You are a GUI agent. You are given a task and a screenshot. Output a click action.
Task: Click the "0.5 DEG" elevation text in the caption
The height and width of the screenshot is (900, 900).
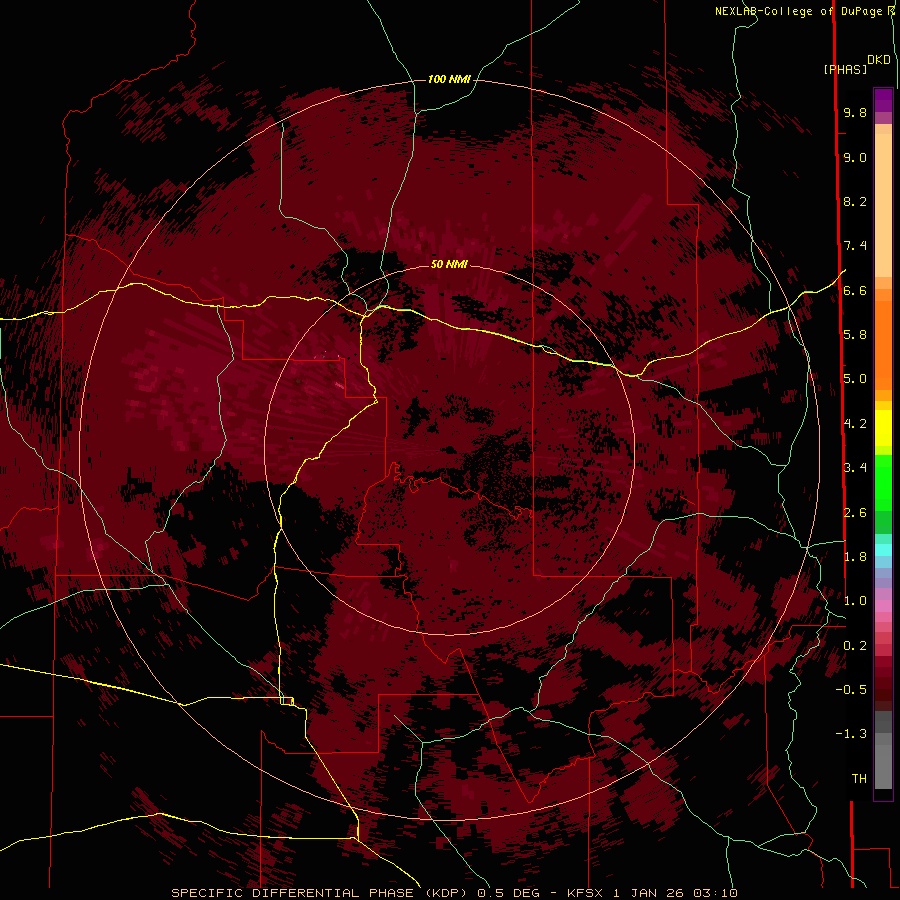point(509,893)
